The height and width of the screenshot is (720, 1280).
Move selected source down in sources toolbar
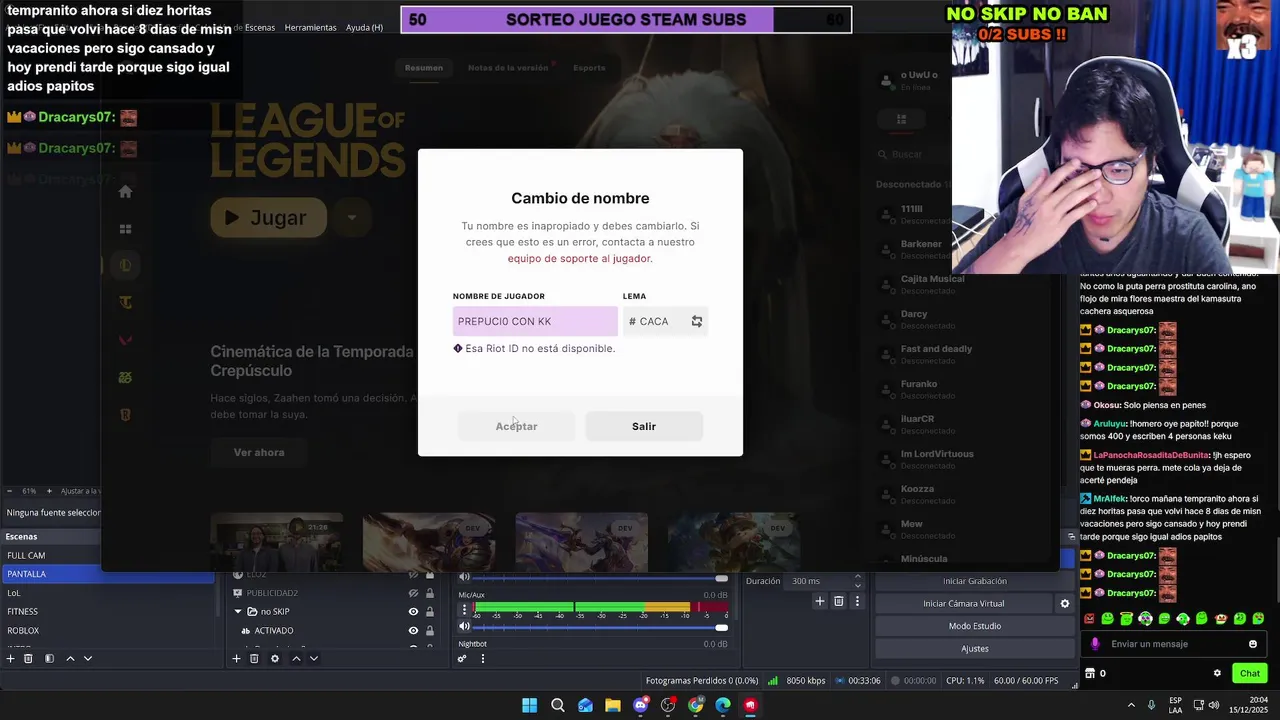point(314,658)
